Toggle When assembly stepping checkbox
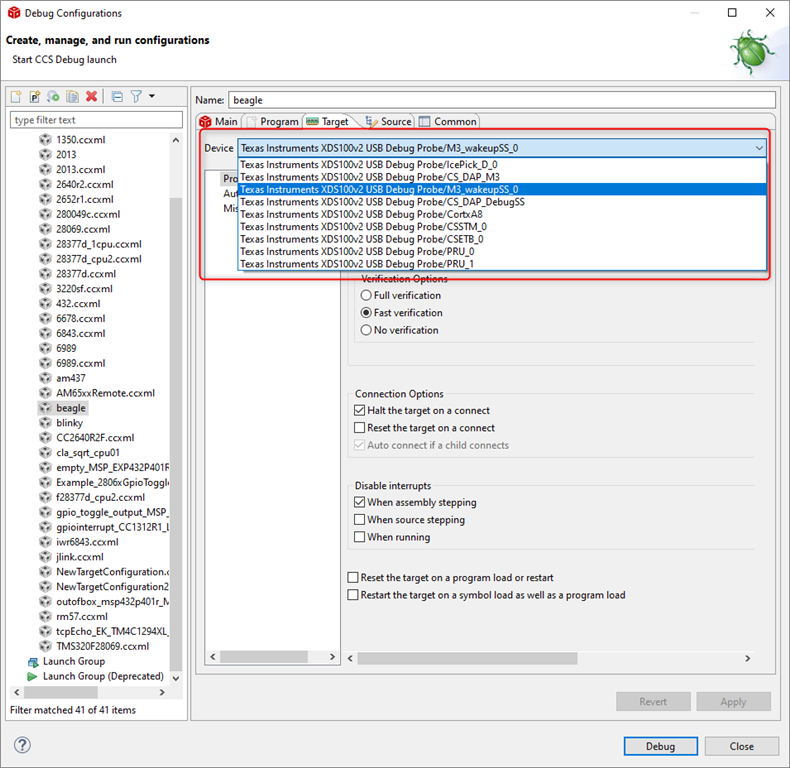Image resolution: width=790 pixels, height=768 pixels. [x=359, y=502]
